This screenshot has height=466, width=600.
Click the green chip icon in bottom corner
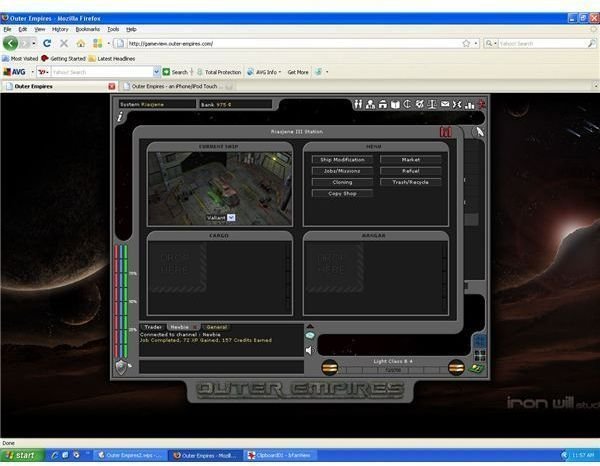(477, 369)
